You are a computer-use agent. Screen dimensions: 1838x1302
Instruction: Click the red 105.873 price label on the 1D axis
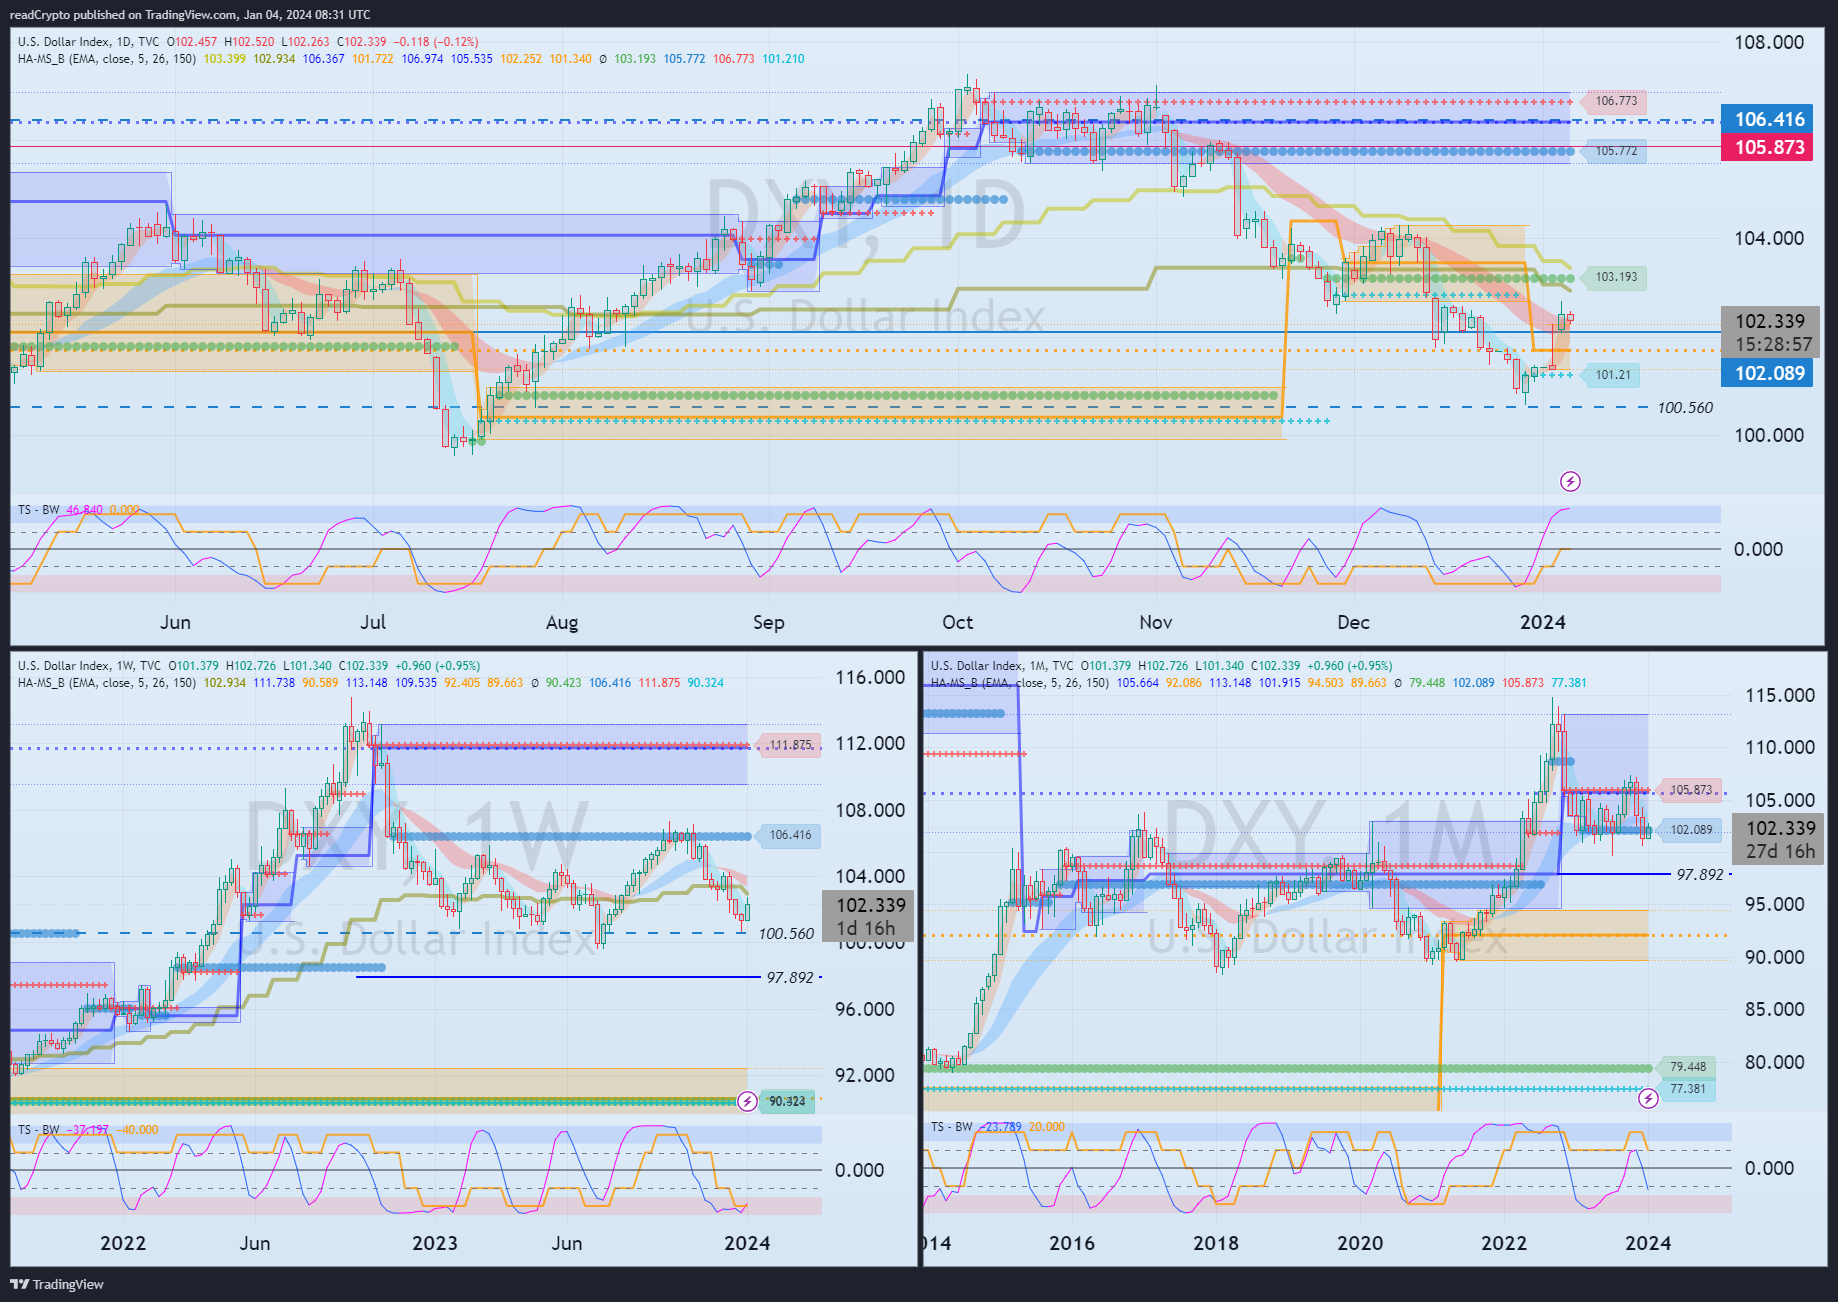pyautogui.click(x=1769, y=147)
